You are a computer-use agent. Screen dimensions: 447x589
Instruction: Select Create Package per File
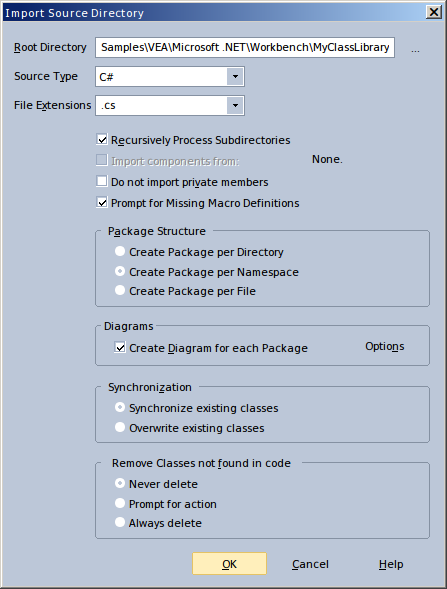point(120,290)
